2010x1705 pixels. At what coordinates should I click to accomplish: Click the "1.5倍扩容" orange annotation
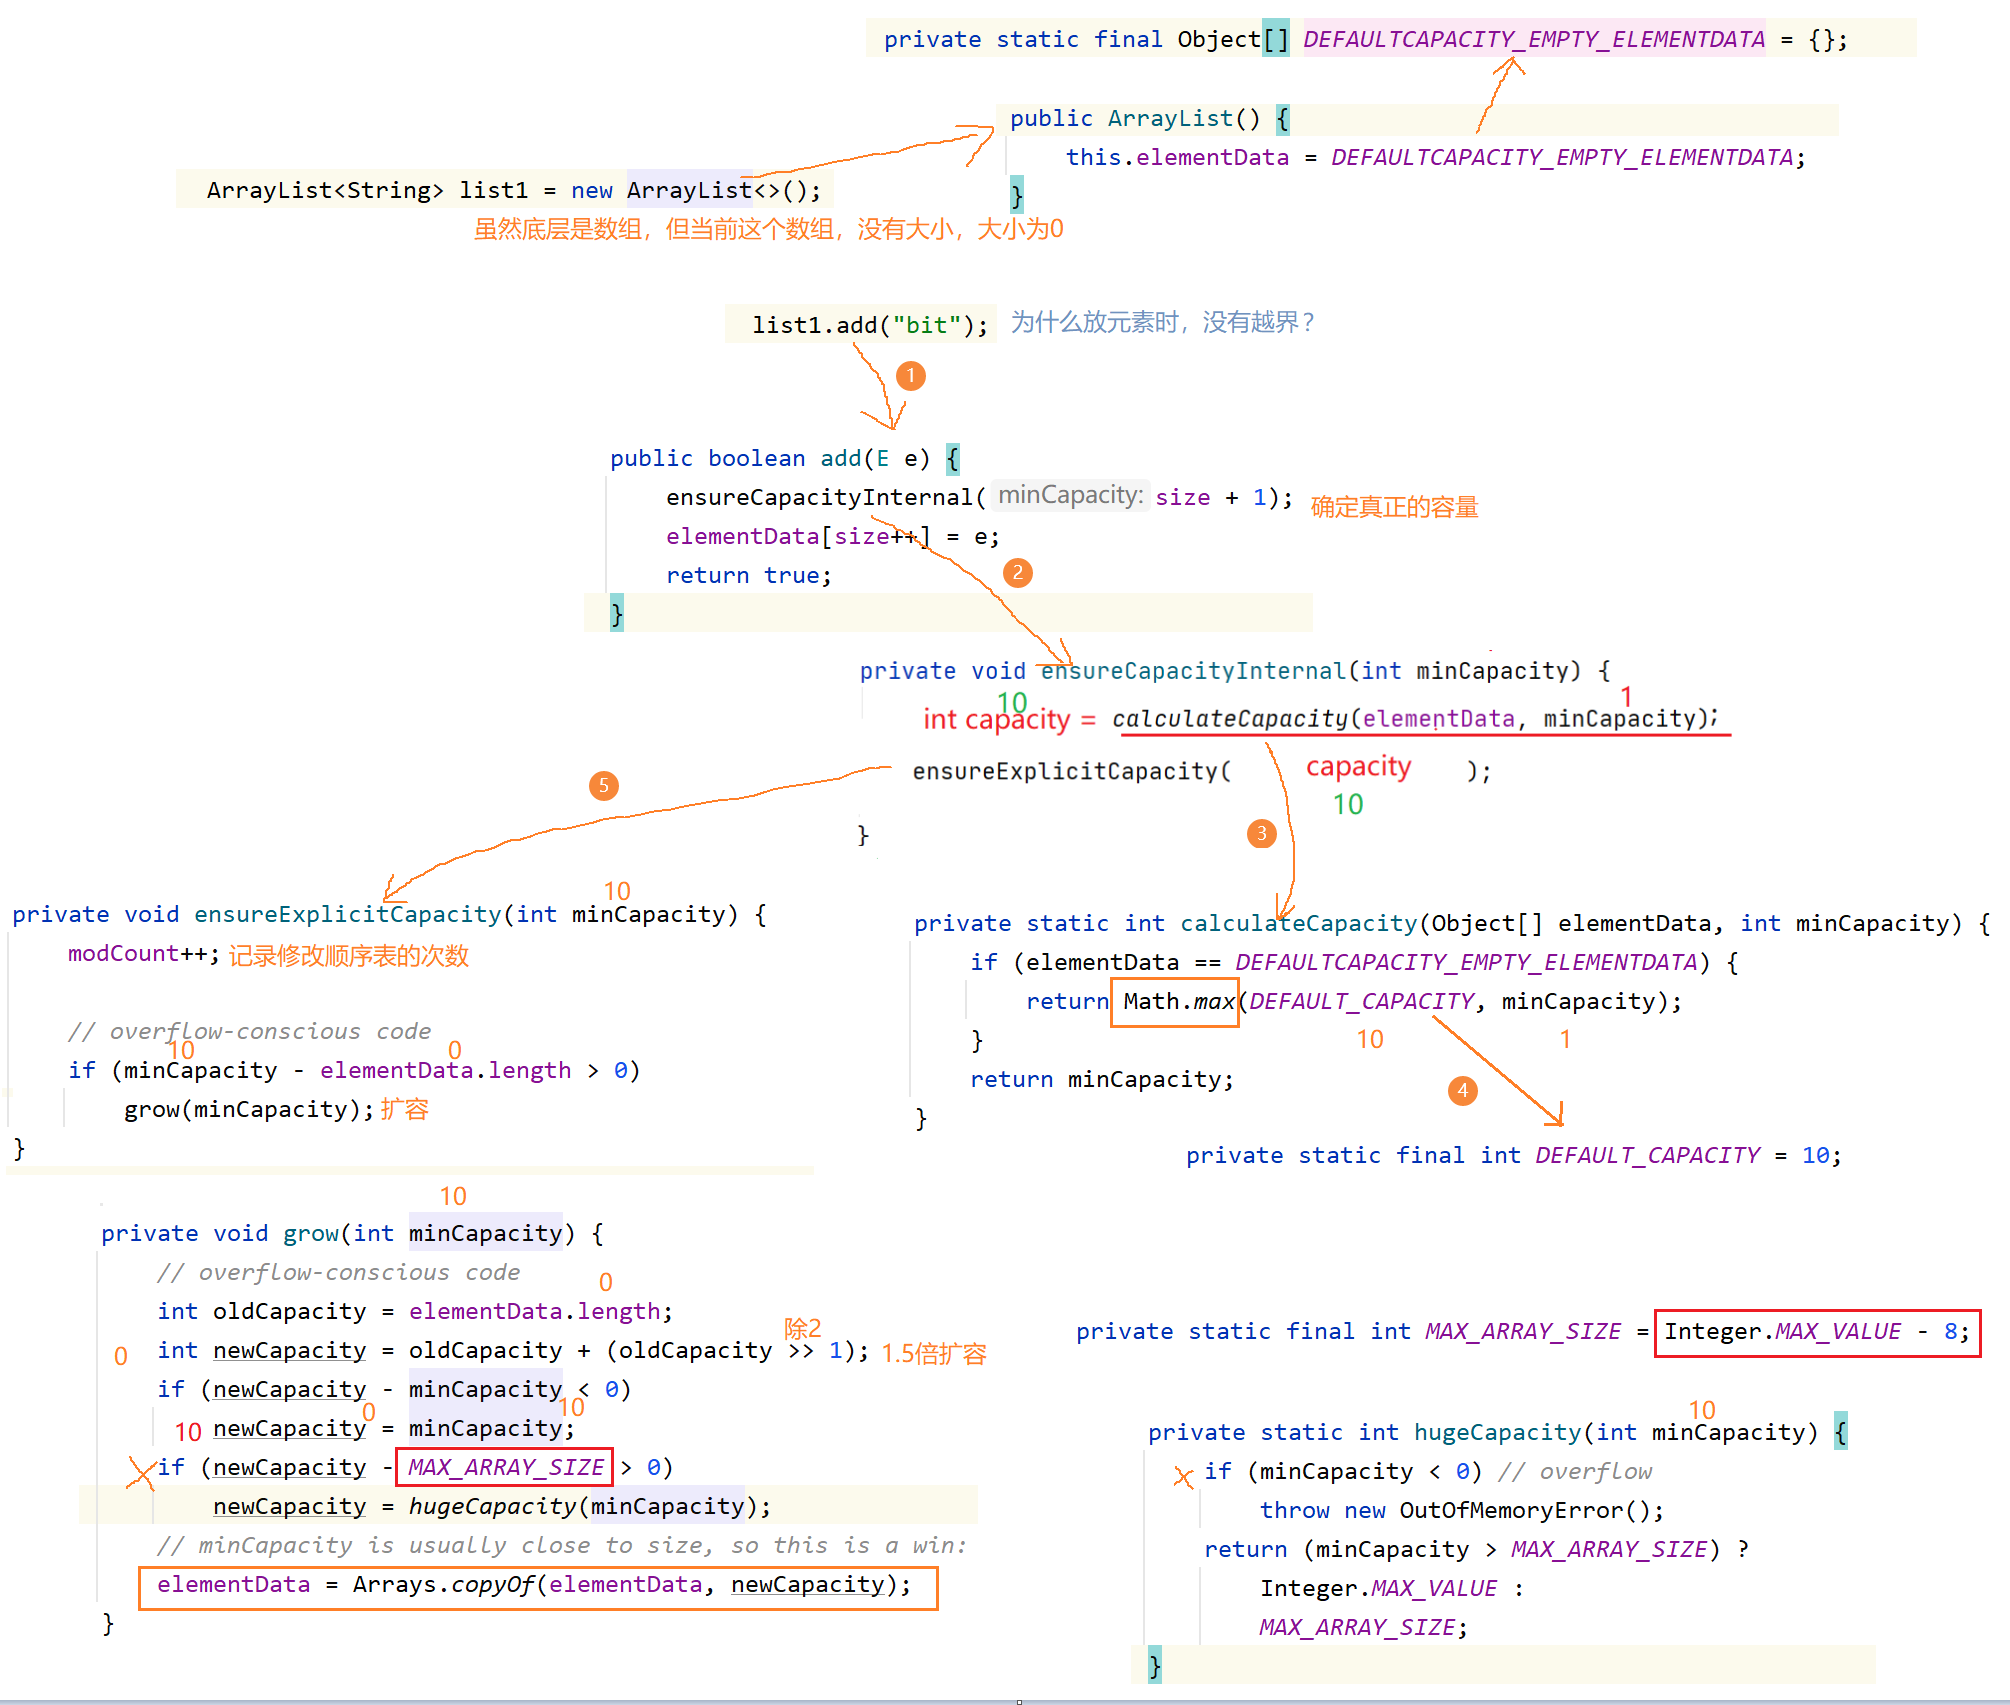pos(933,1354)
